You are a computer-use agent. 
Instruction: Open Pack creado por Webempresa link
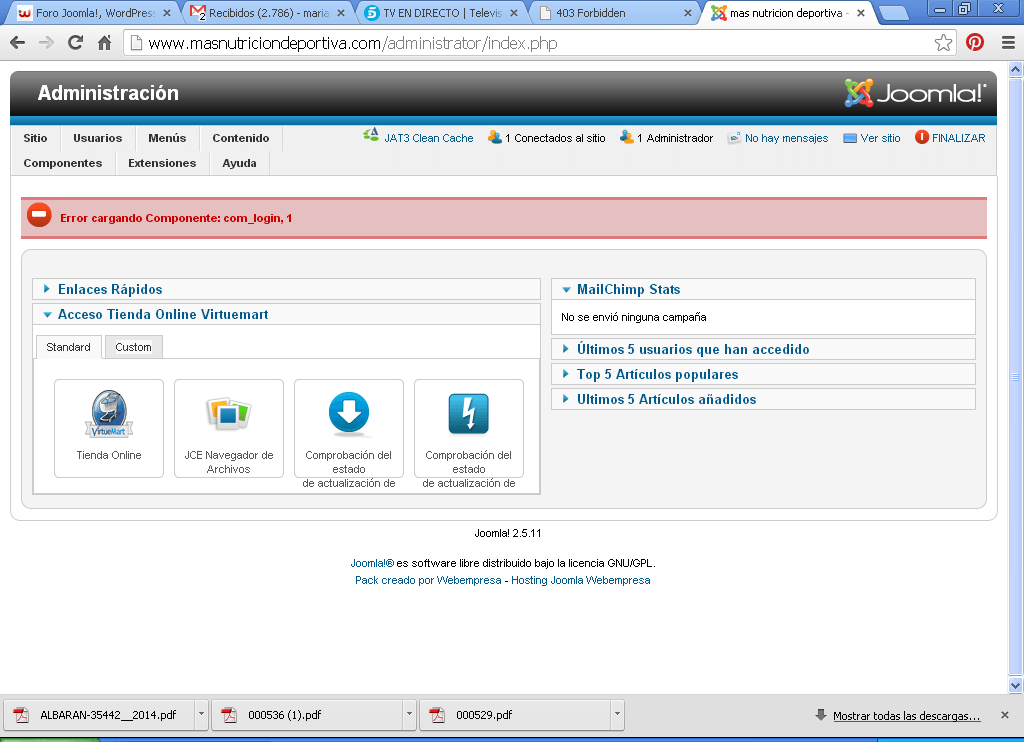pos(428,580)
